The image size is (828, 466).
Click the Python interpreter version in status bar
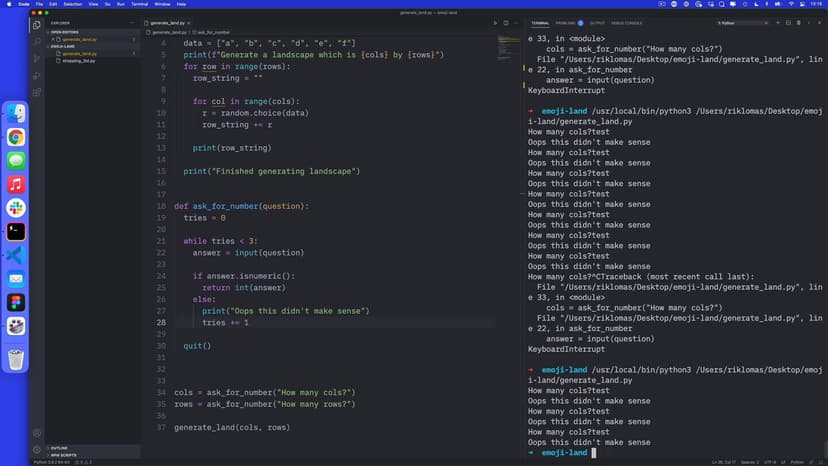point(48,462)
